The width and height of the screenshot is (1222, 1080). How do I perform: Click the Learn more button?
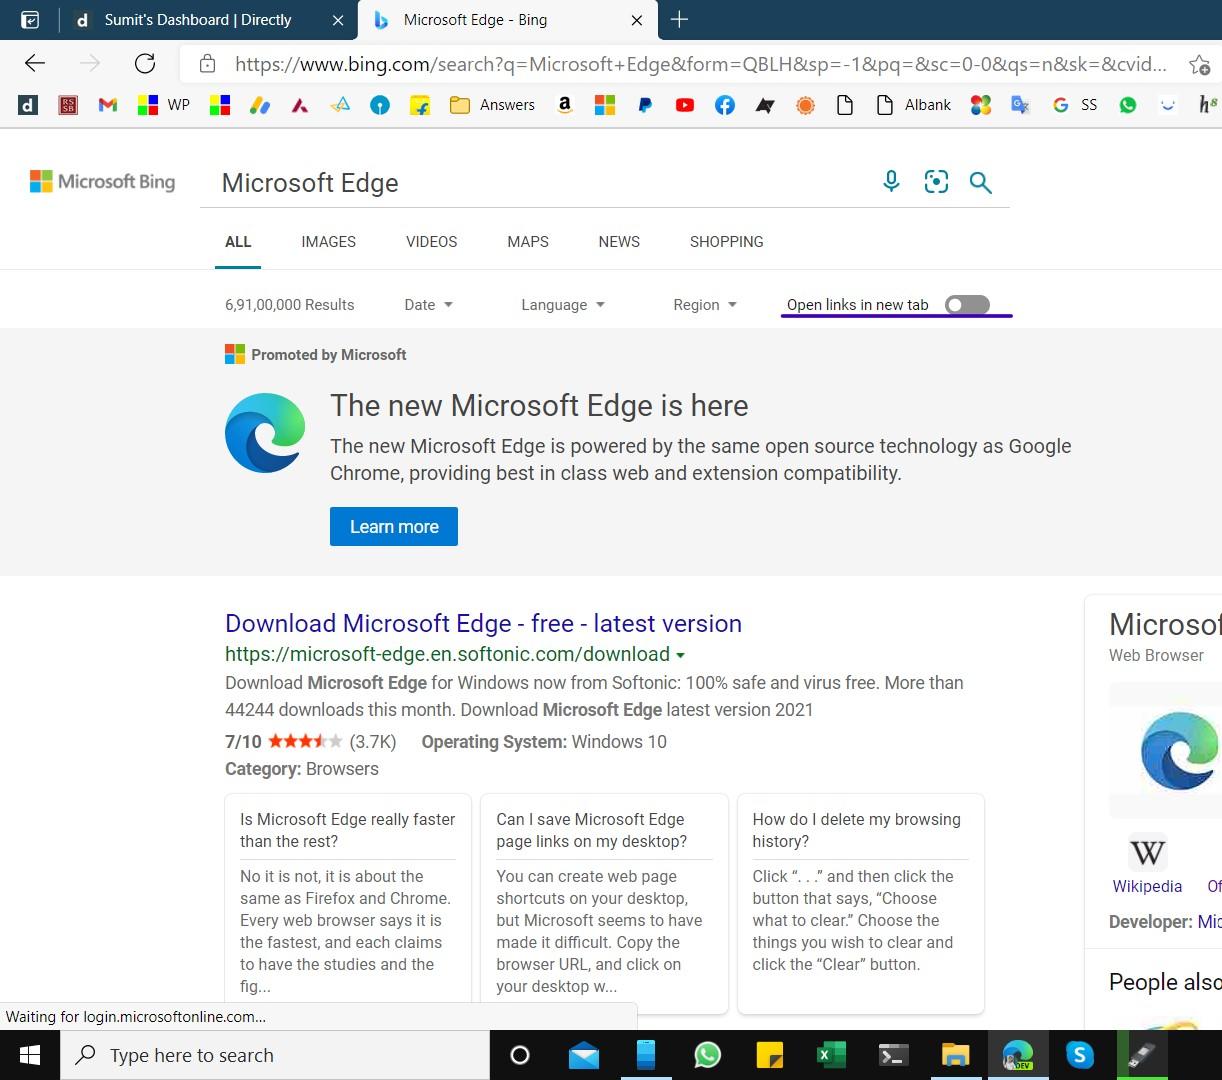(x=393, y=526)
